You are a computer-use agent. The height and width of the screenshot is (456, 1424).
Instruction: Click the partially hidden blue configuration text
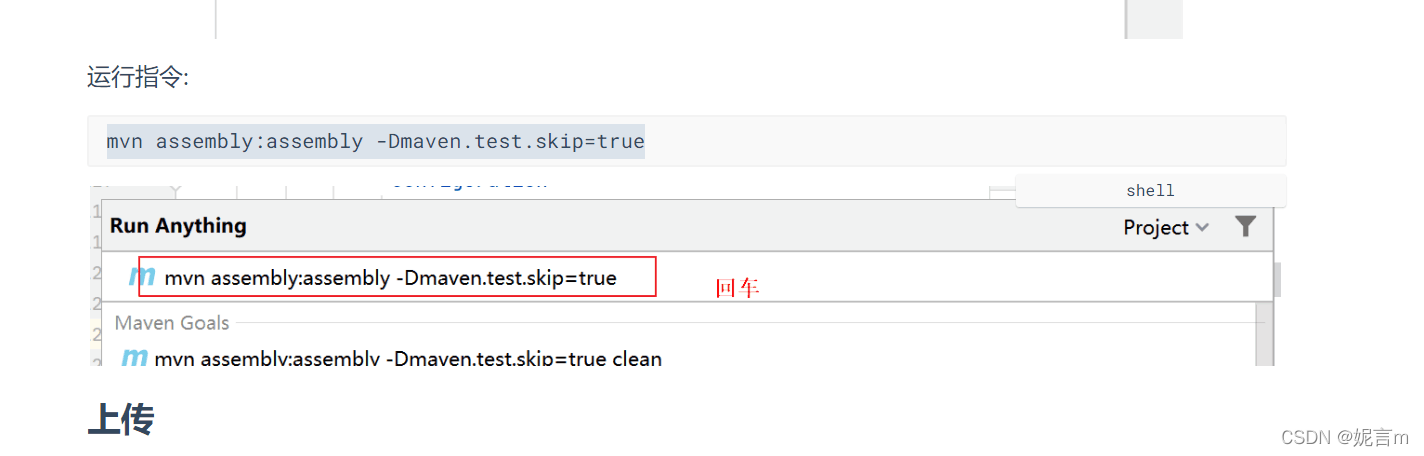tap(470, 185)
